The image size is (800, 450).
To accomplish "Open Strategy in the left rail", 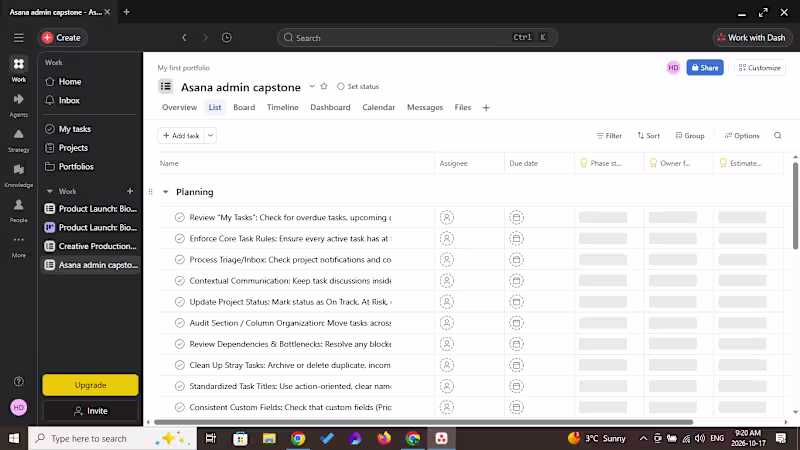I will pyautogui.click(x=18, y=140).
